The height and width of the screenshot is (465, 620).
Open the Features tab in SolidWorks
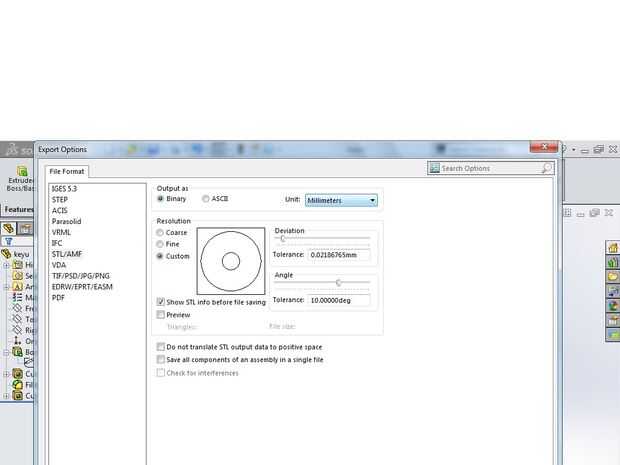[x=19, y=209]
